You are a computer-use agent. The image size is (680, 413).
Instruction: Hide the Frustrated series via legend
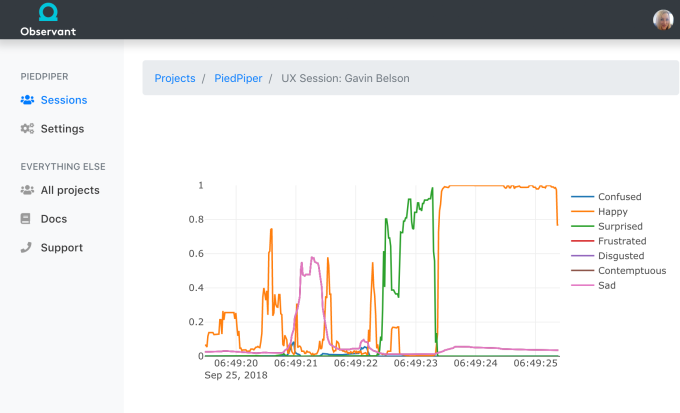(608, 241)
